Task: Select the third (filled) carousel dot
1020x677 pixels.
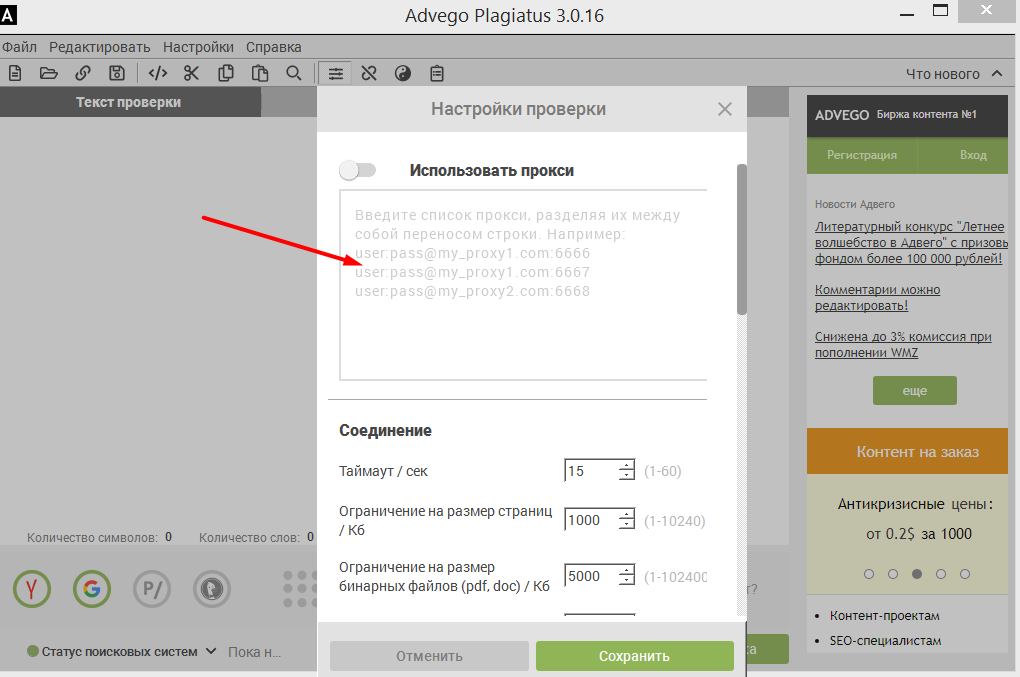Action: tap(917, 574)
